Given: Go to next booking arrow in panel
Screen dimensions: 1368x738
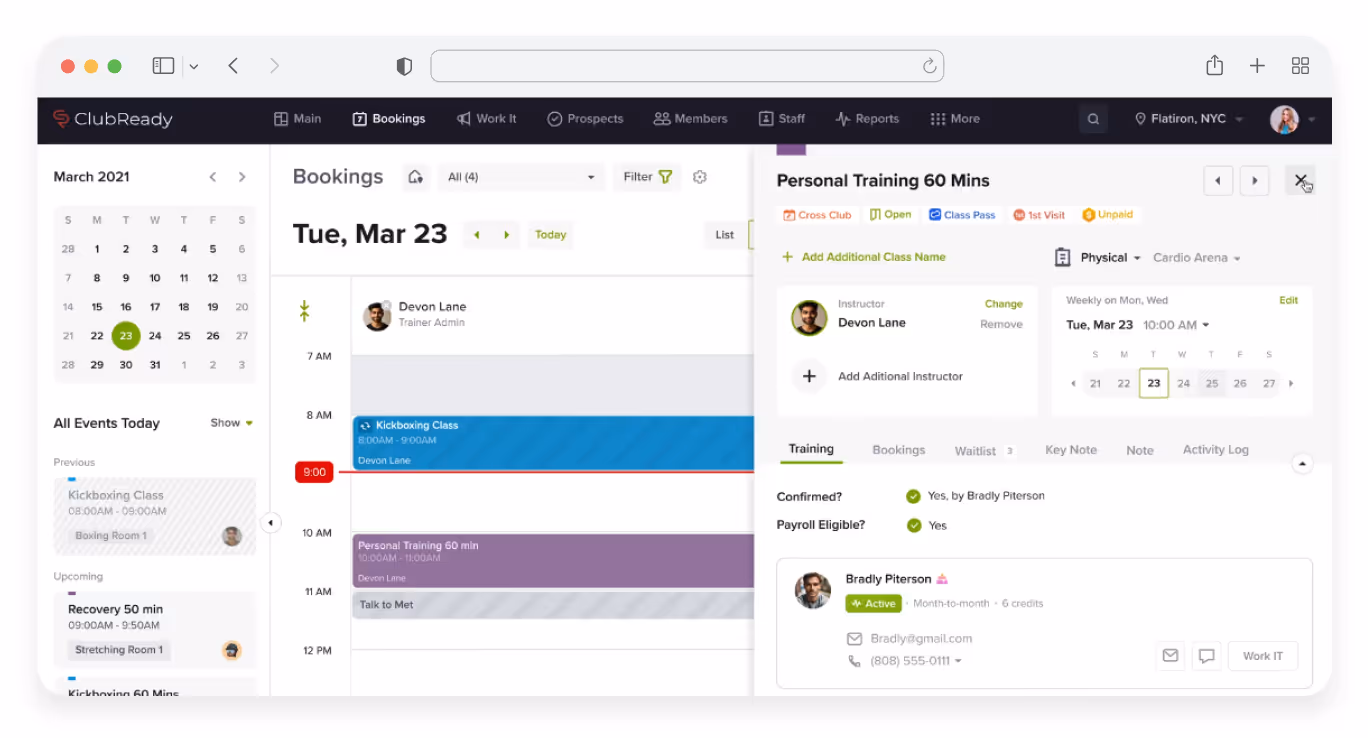Looking at the screenshot, I should point(1255,181).
